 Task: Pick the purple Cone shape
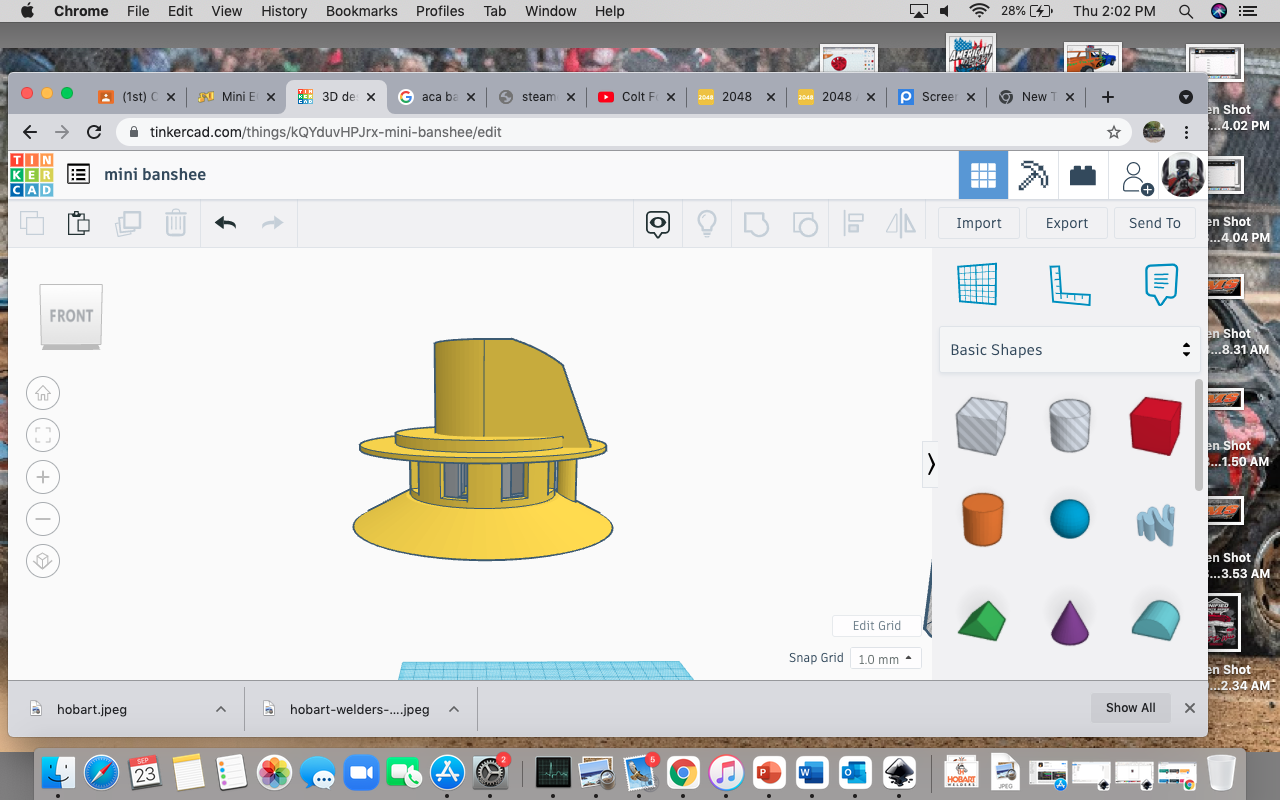click(1069, 621)
